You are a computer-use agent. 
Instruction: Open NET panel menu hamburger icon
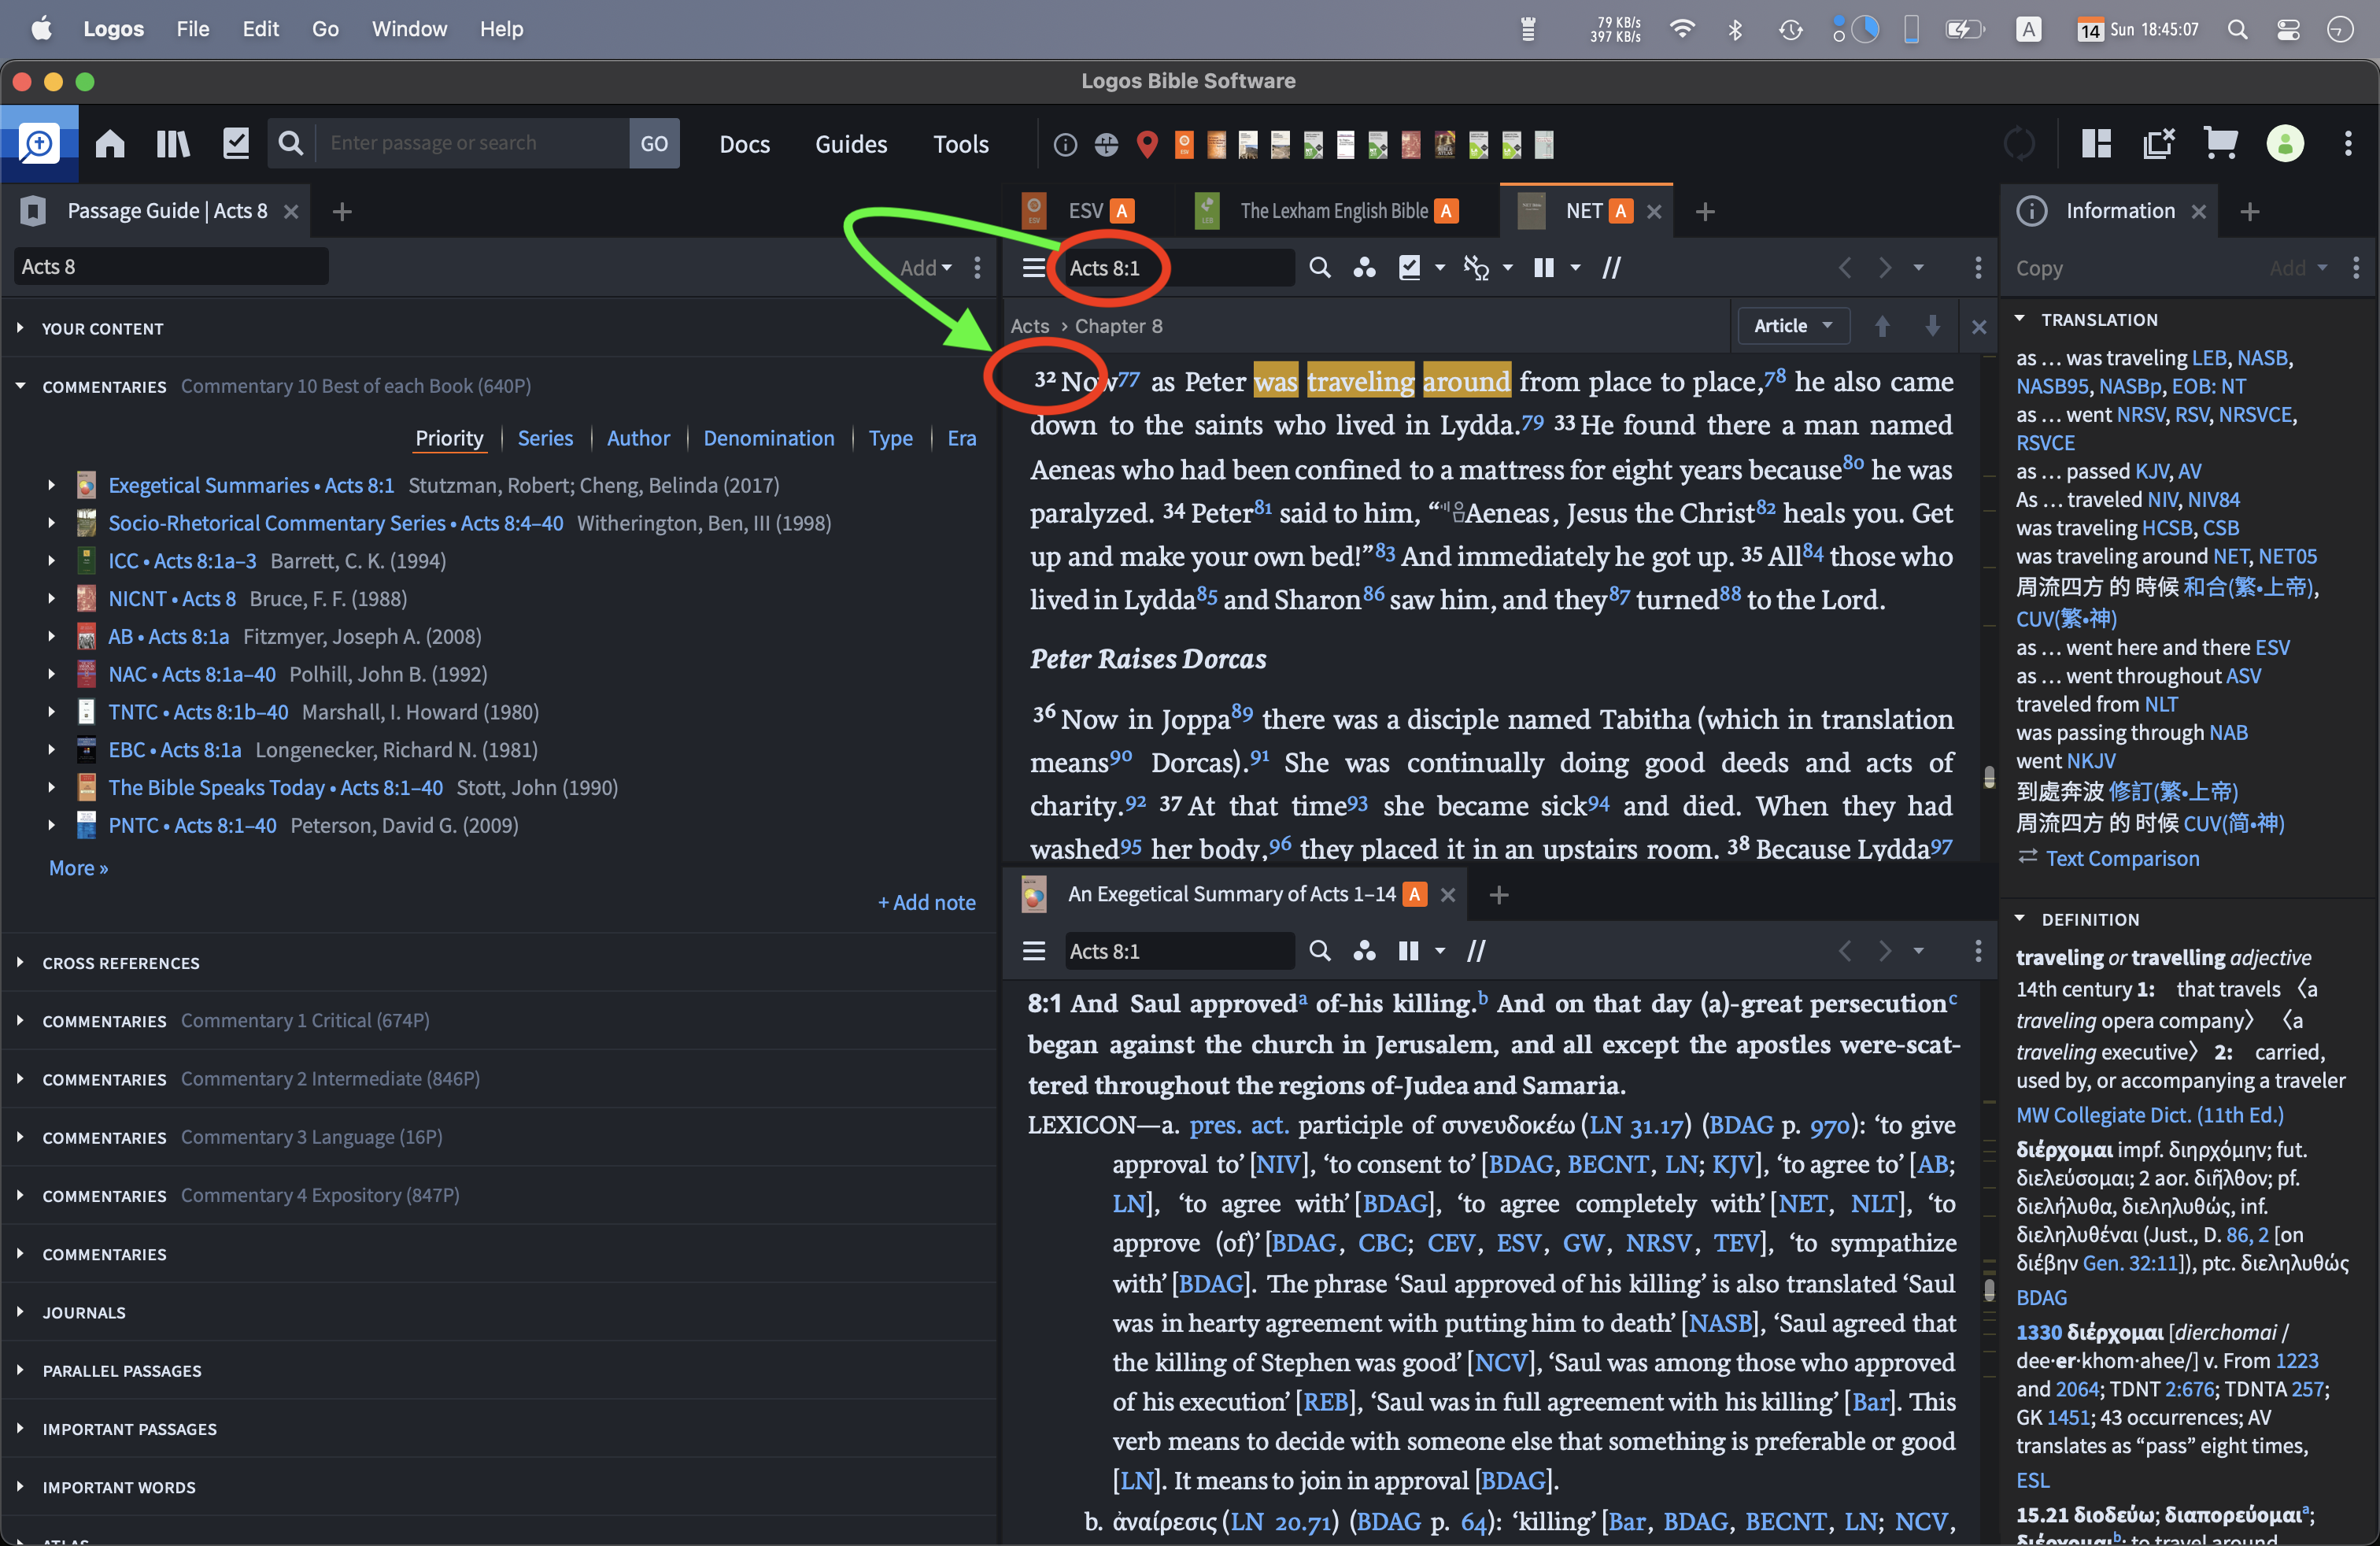(x=1034, y=268)
